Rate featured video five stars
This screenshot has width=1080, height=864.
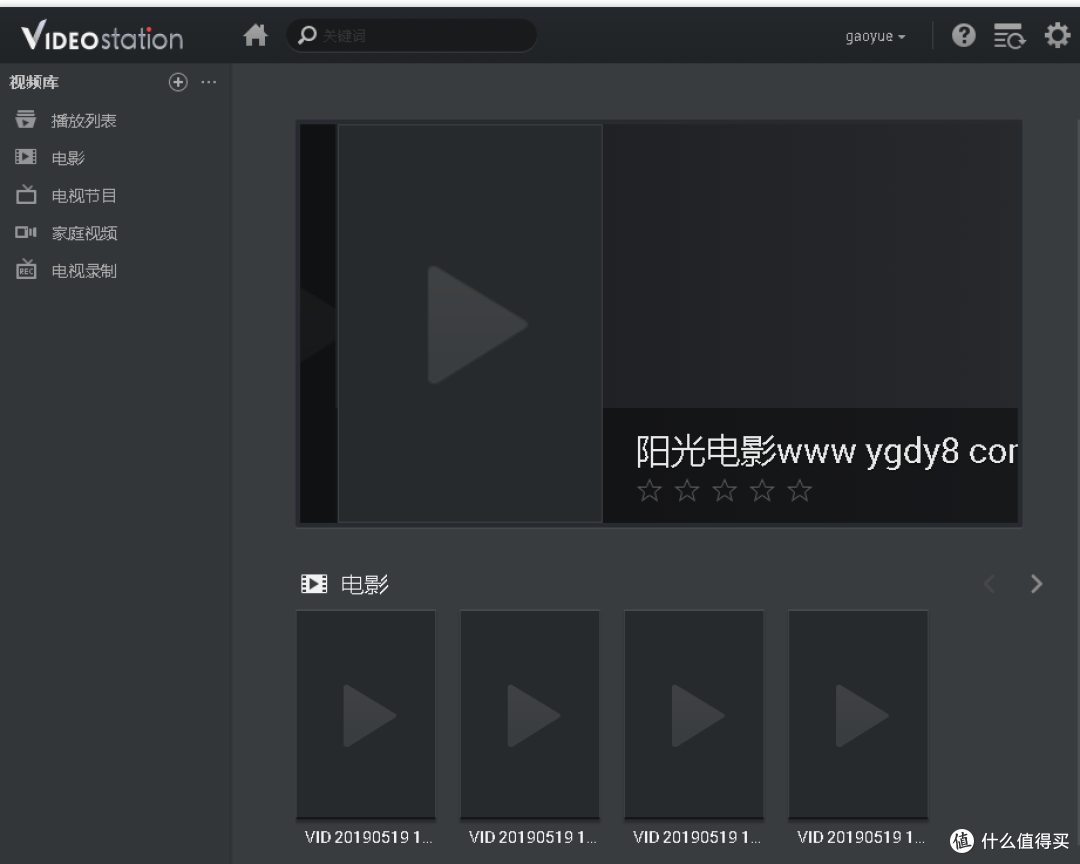click(x=800, y=491)
